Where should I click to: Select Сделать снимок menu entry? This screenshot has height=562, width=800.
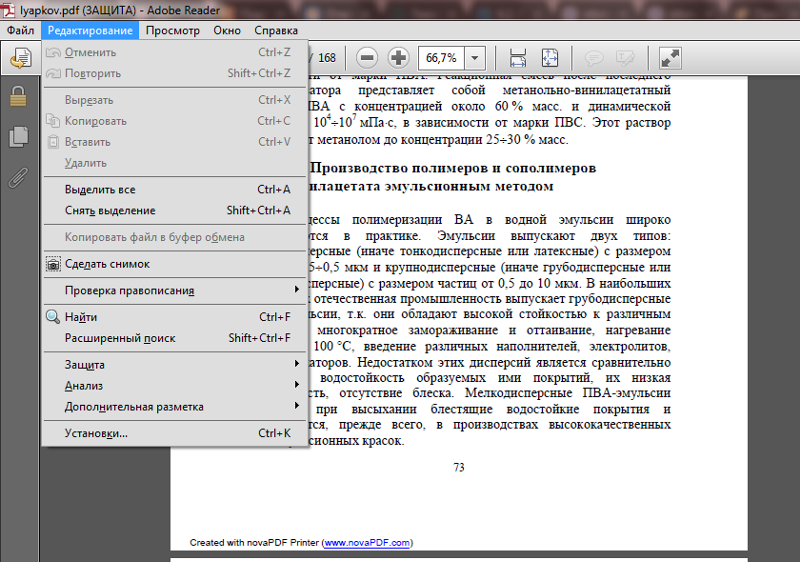[x=107, y=265]
